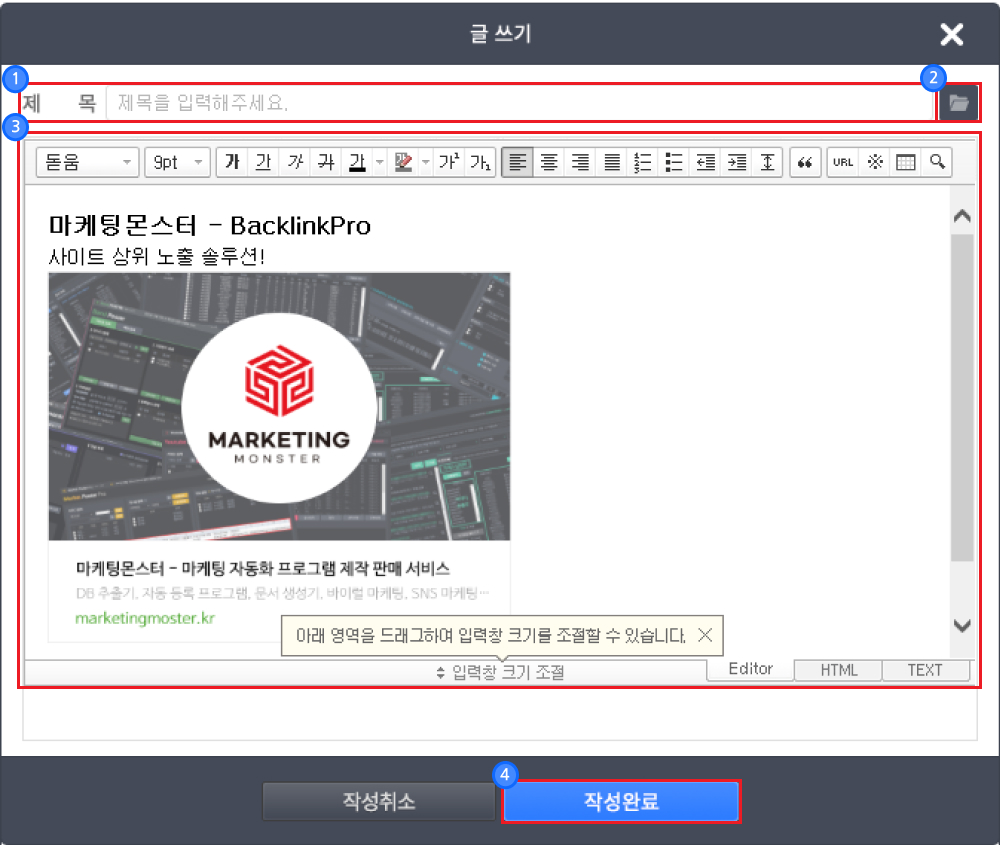Viewport: 1000px width, 845px height.
Task: Click the 제목 title input field
Action: point(520,102)
